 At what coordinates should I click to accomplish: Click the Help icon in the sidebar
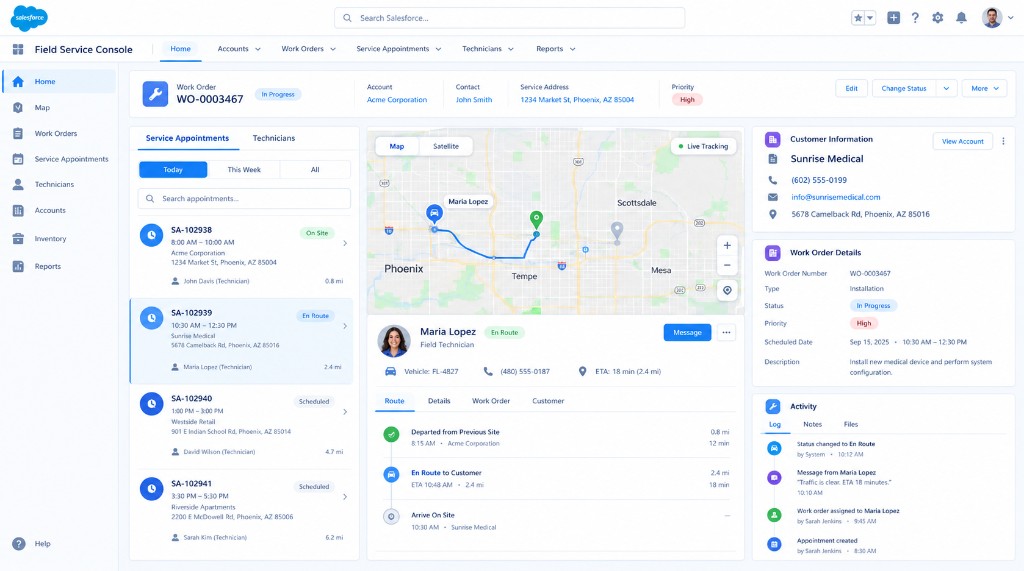coord(19,544)
